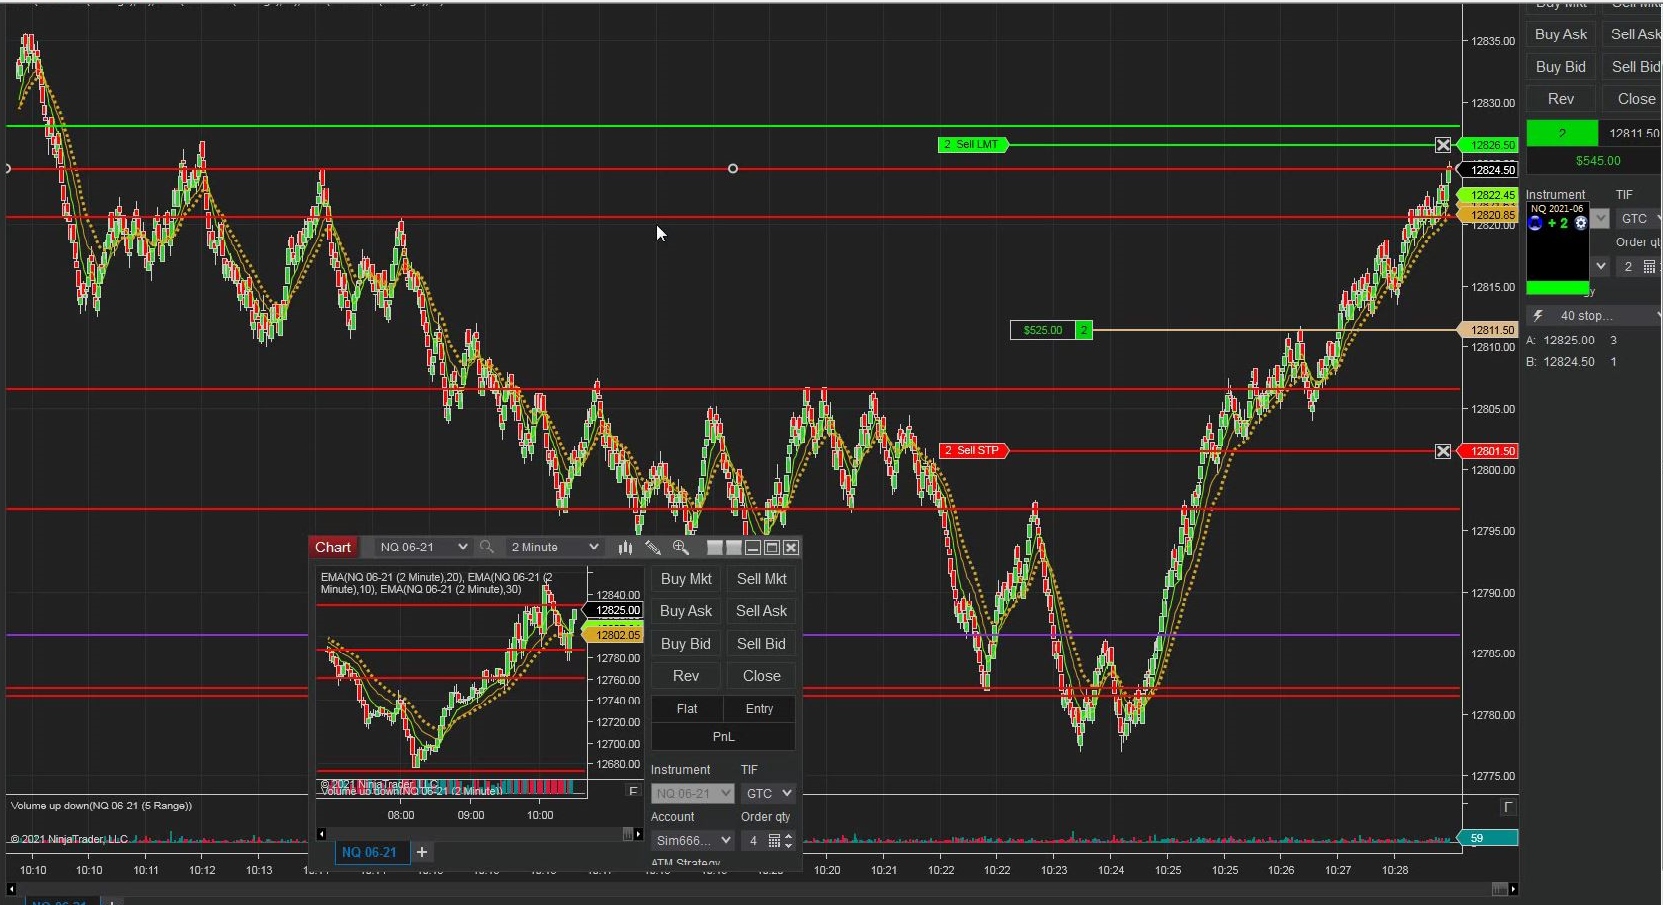Click the red Chart label menu
The height and width of the screenshot is (905, 1663).
pos(333,547)
